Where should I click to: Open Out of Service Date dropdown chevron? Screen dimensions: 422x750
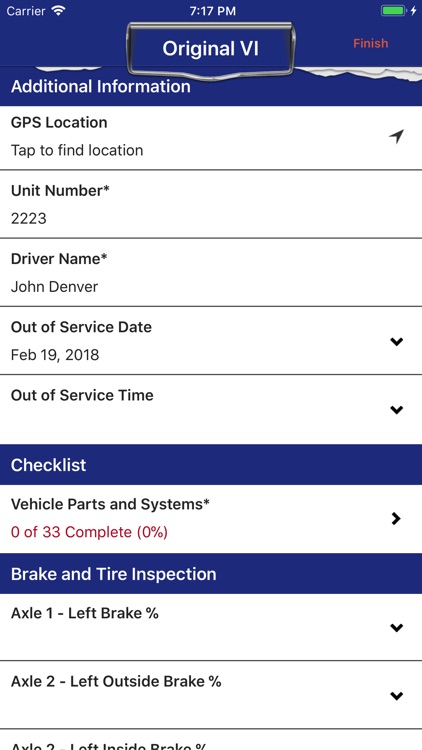[x=397, y=342]
